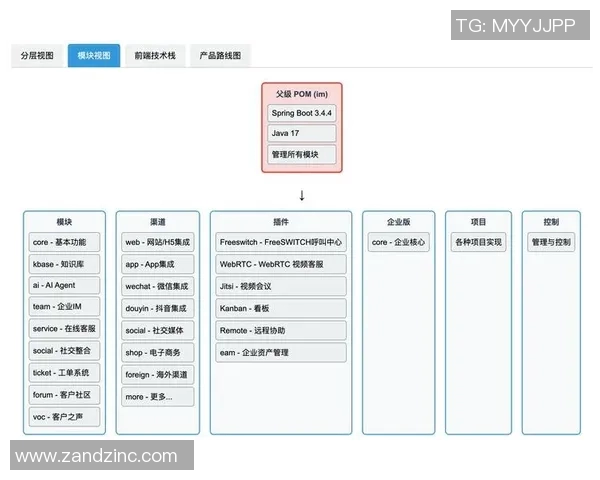Click the 渠道 column header
Screen dimensions: 600x480
coord(158,222)
